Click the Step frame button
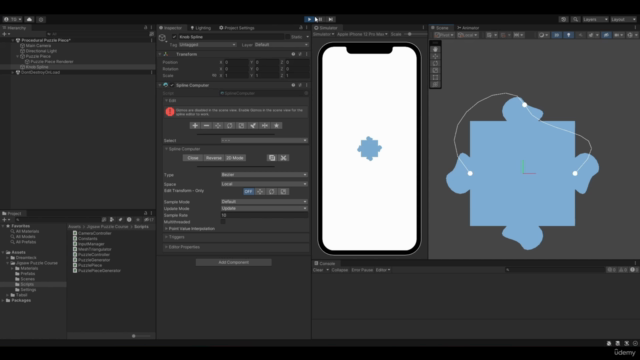This screenshot has width=640, height=360. [x=331, y=19]
